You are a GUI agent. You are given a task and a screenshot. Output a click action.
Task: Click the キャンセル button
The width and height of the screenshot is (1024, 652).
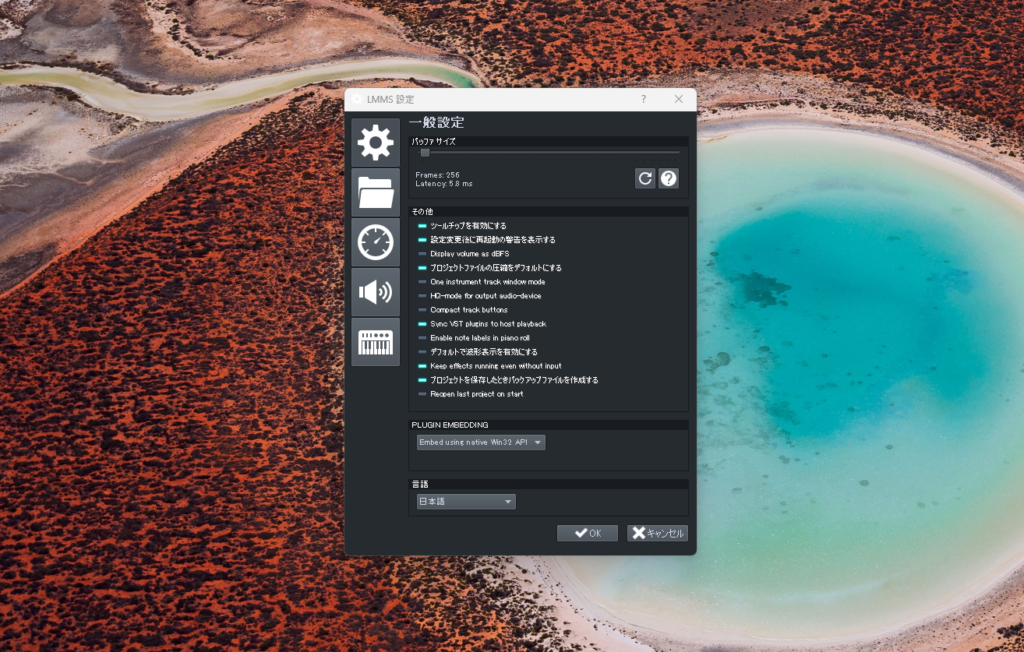click(x=657, y=533)
